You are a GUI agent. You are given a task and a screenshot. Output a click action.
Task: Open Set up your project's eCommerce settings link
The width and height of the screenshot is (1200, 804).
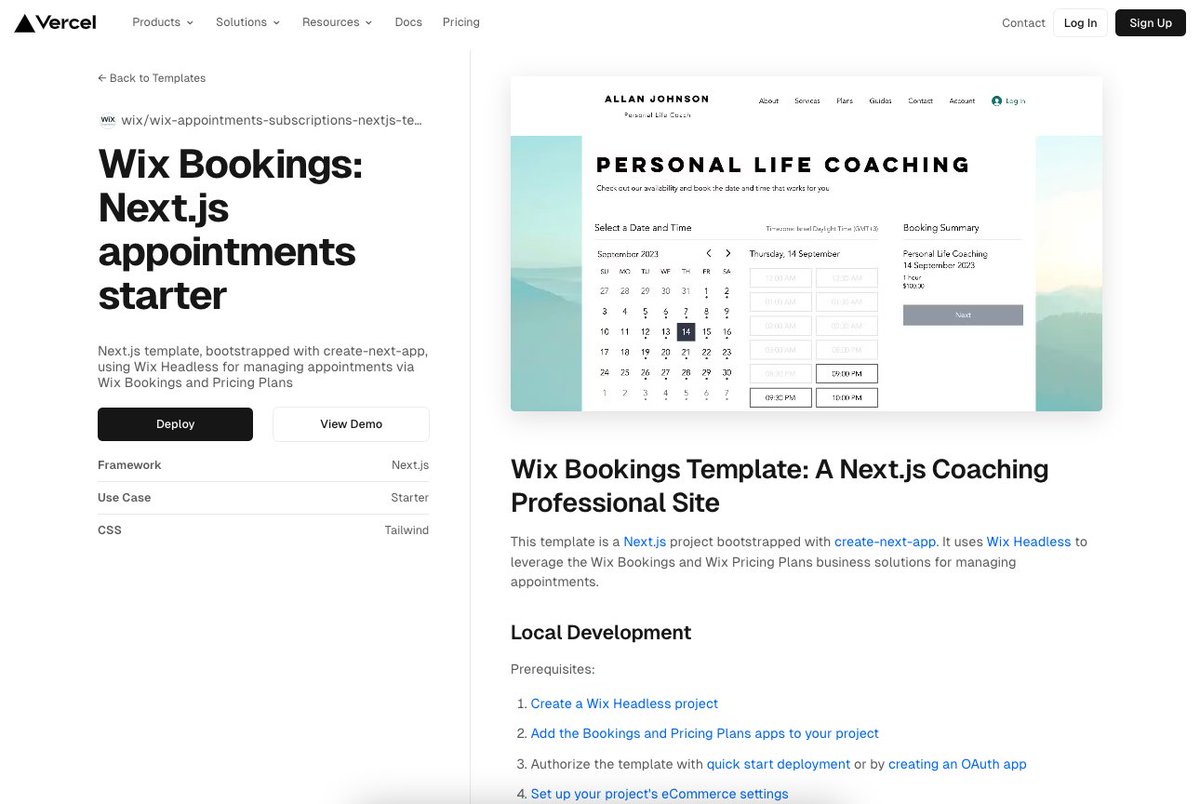[659, 794]
